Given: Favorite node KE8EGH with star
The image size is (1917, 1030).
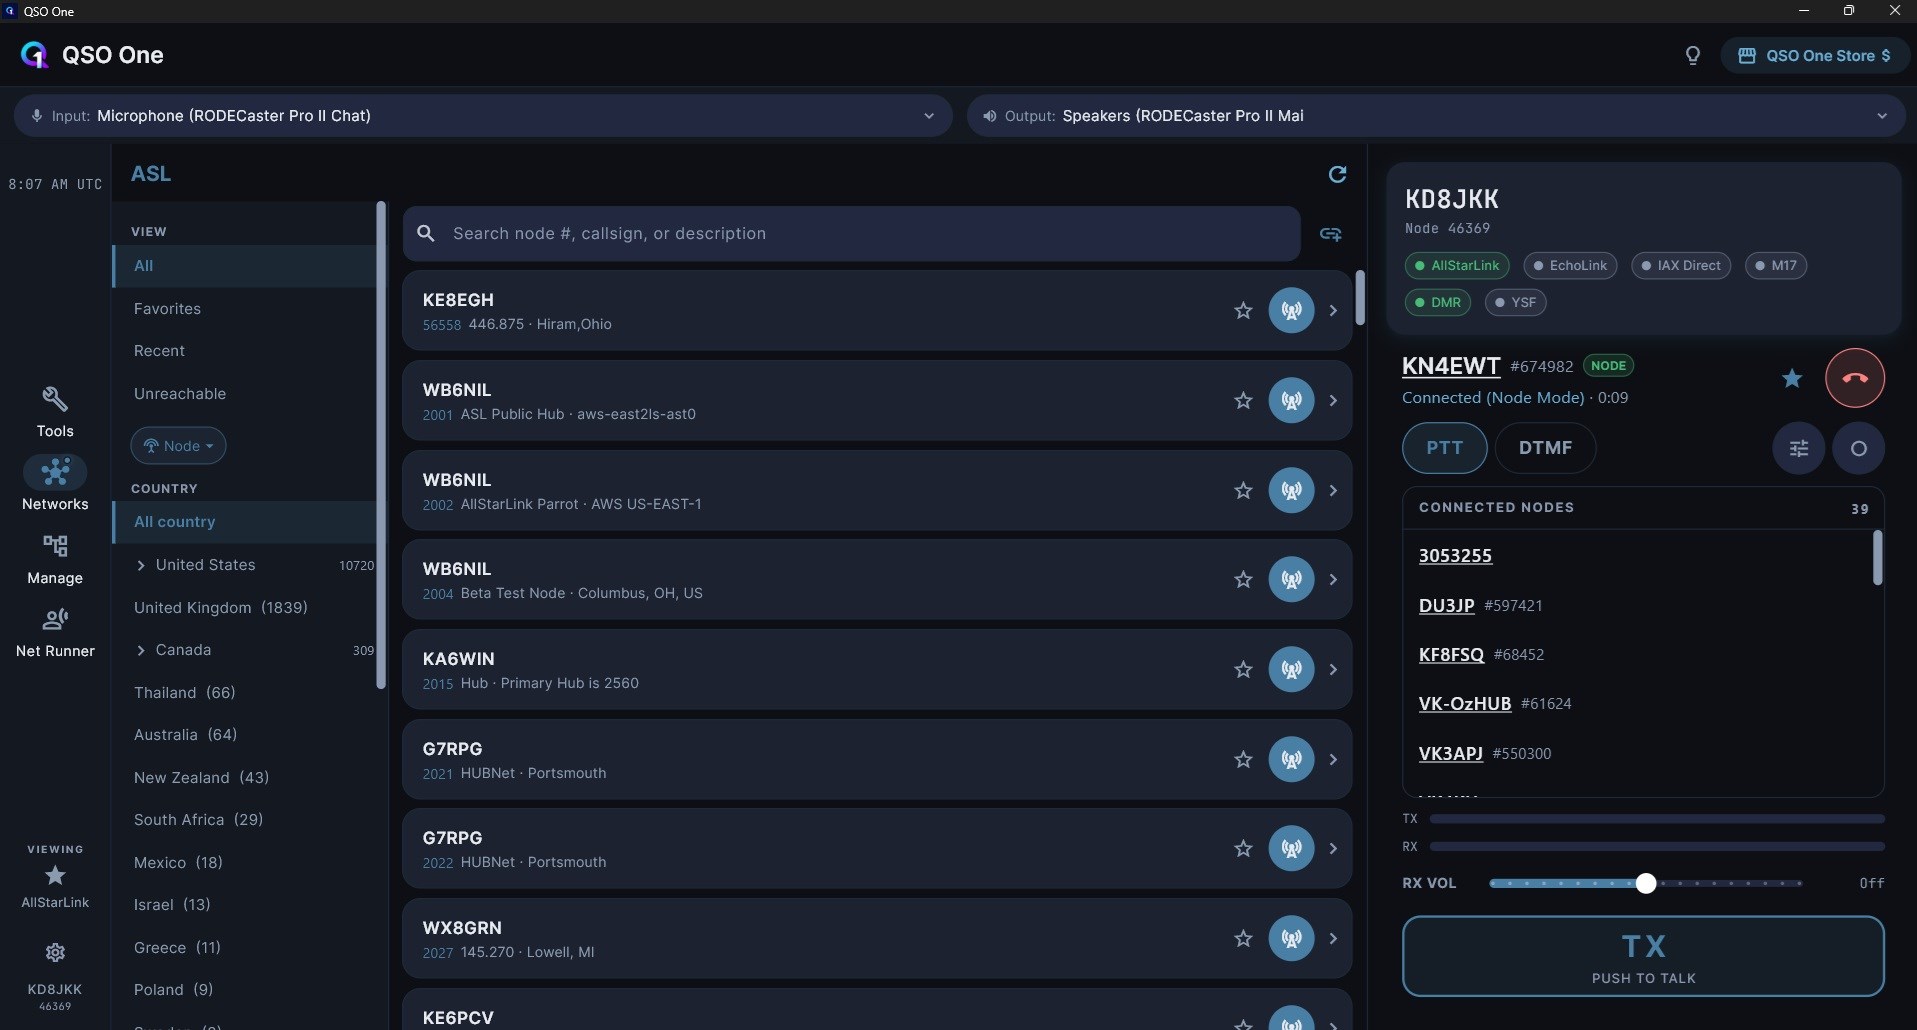Looking at the screenshot, I should 1243,310.
